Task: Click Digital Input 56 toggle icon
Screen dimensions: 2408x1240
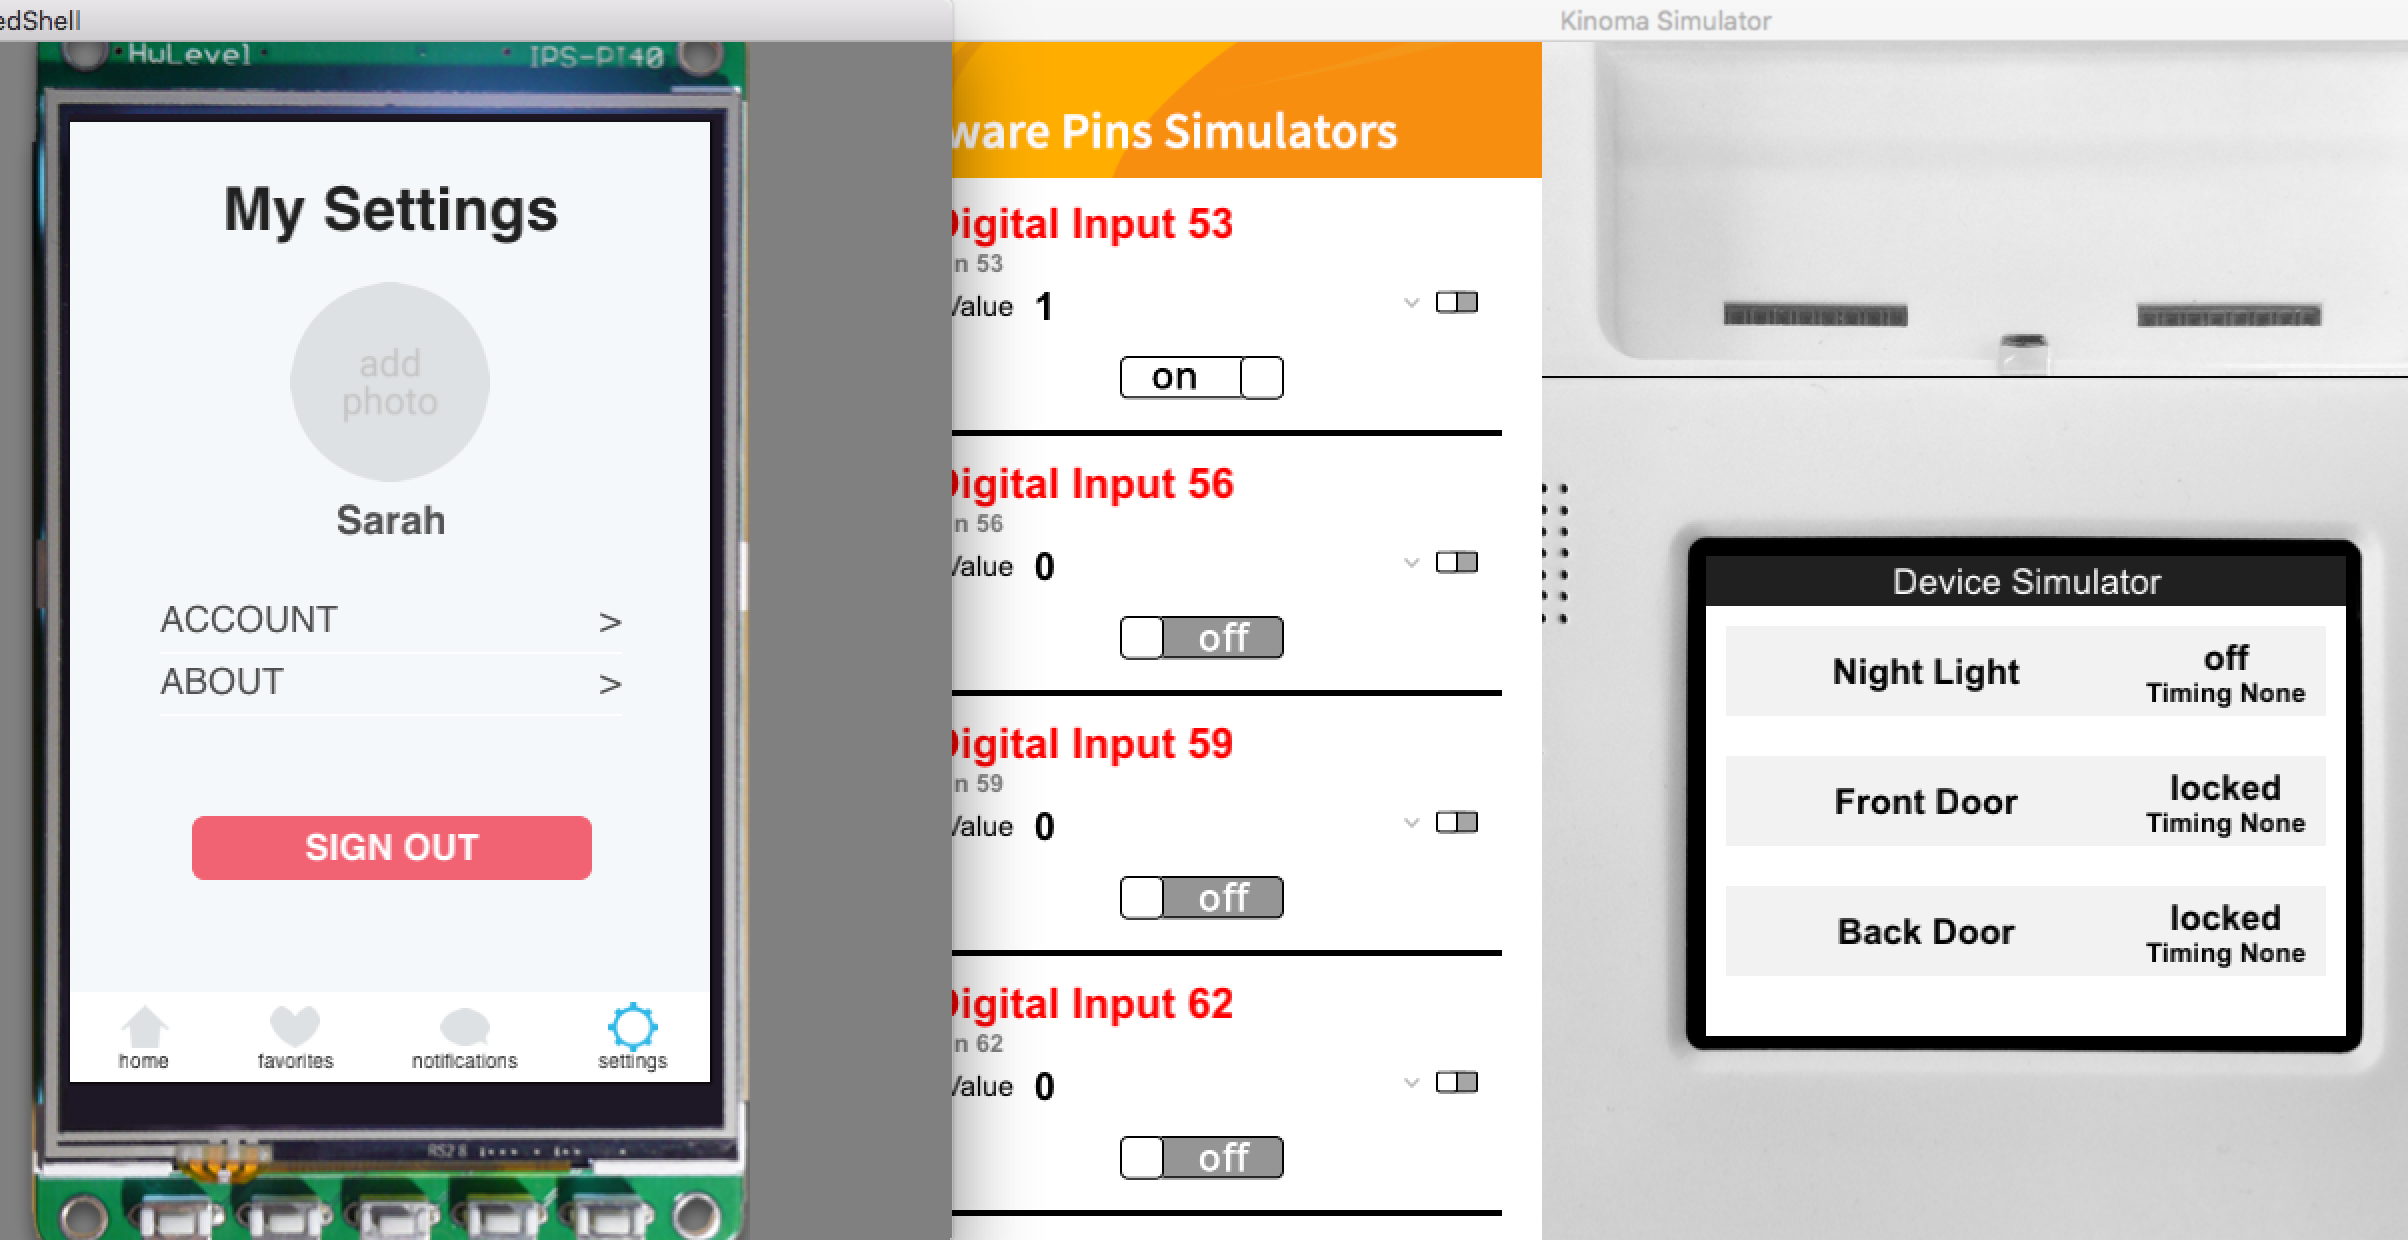Action: click(x=1456, y=561)
